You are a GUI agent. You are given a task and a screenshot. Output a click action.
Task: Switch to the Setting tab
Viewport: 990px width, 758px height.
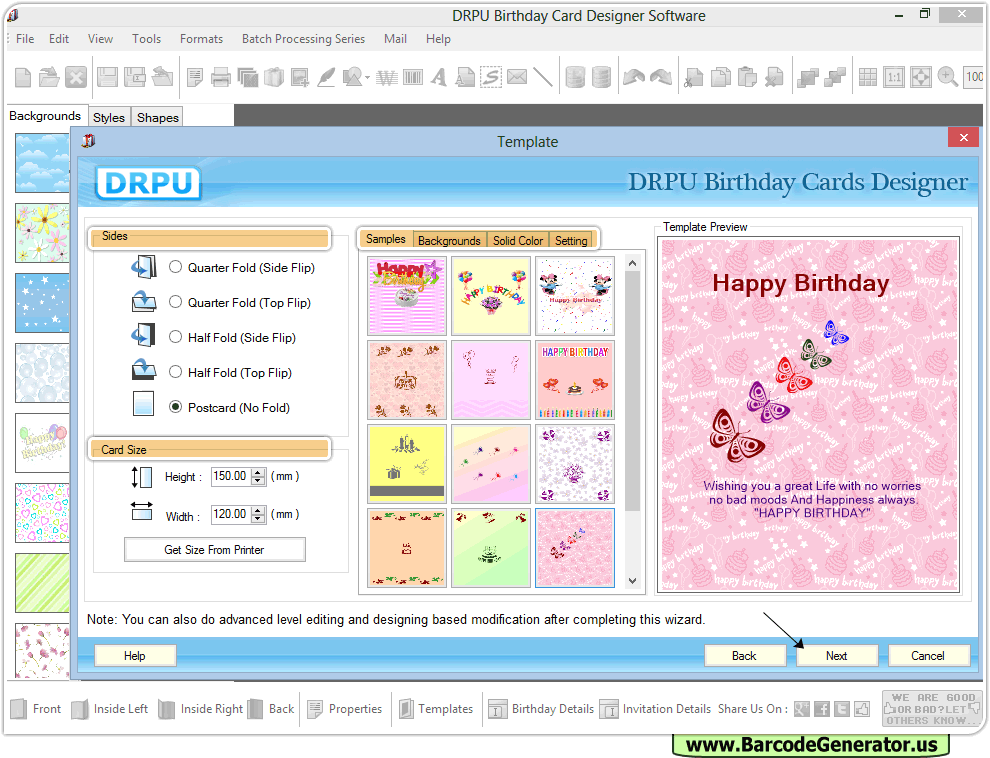(571, 240)
